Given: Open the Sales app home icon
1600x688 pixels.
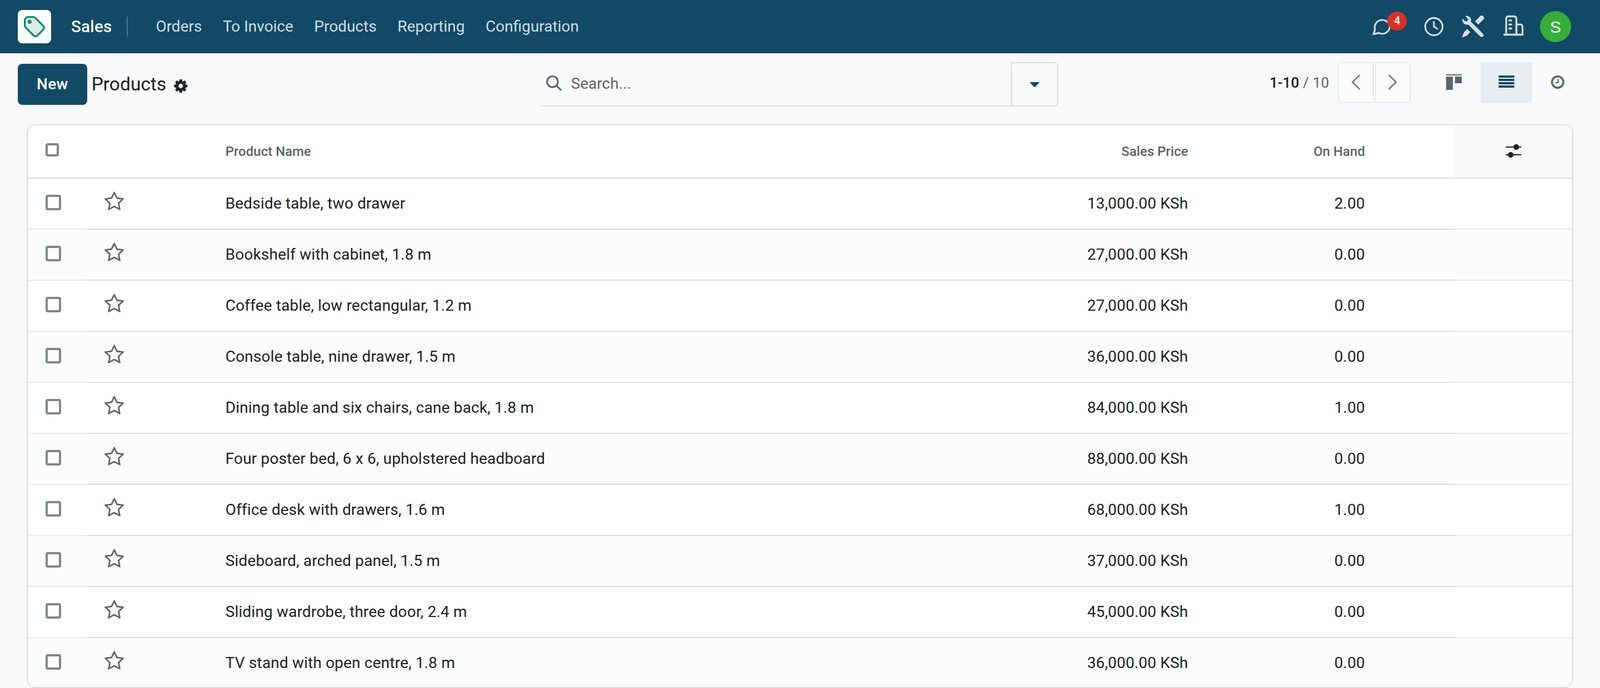Looking at the screenshot, I should (34, 26).
